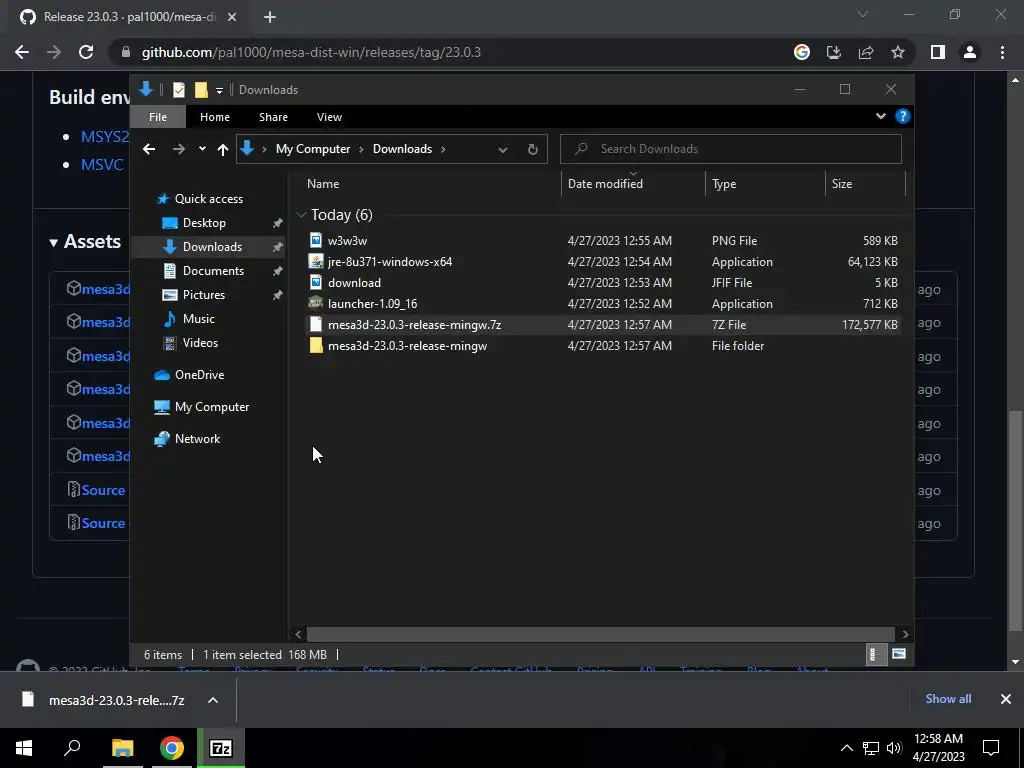Click the Chrome address bar URL
Viewport: 1024px width, 768px height.
point(311,52)
